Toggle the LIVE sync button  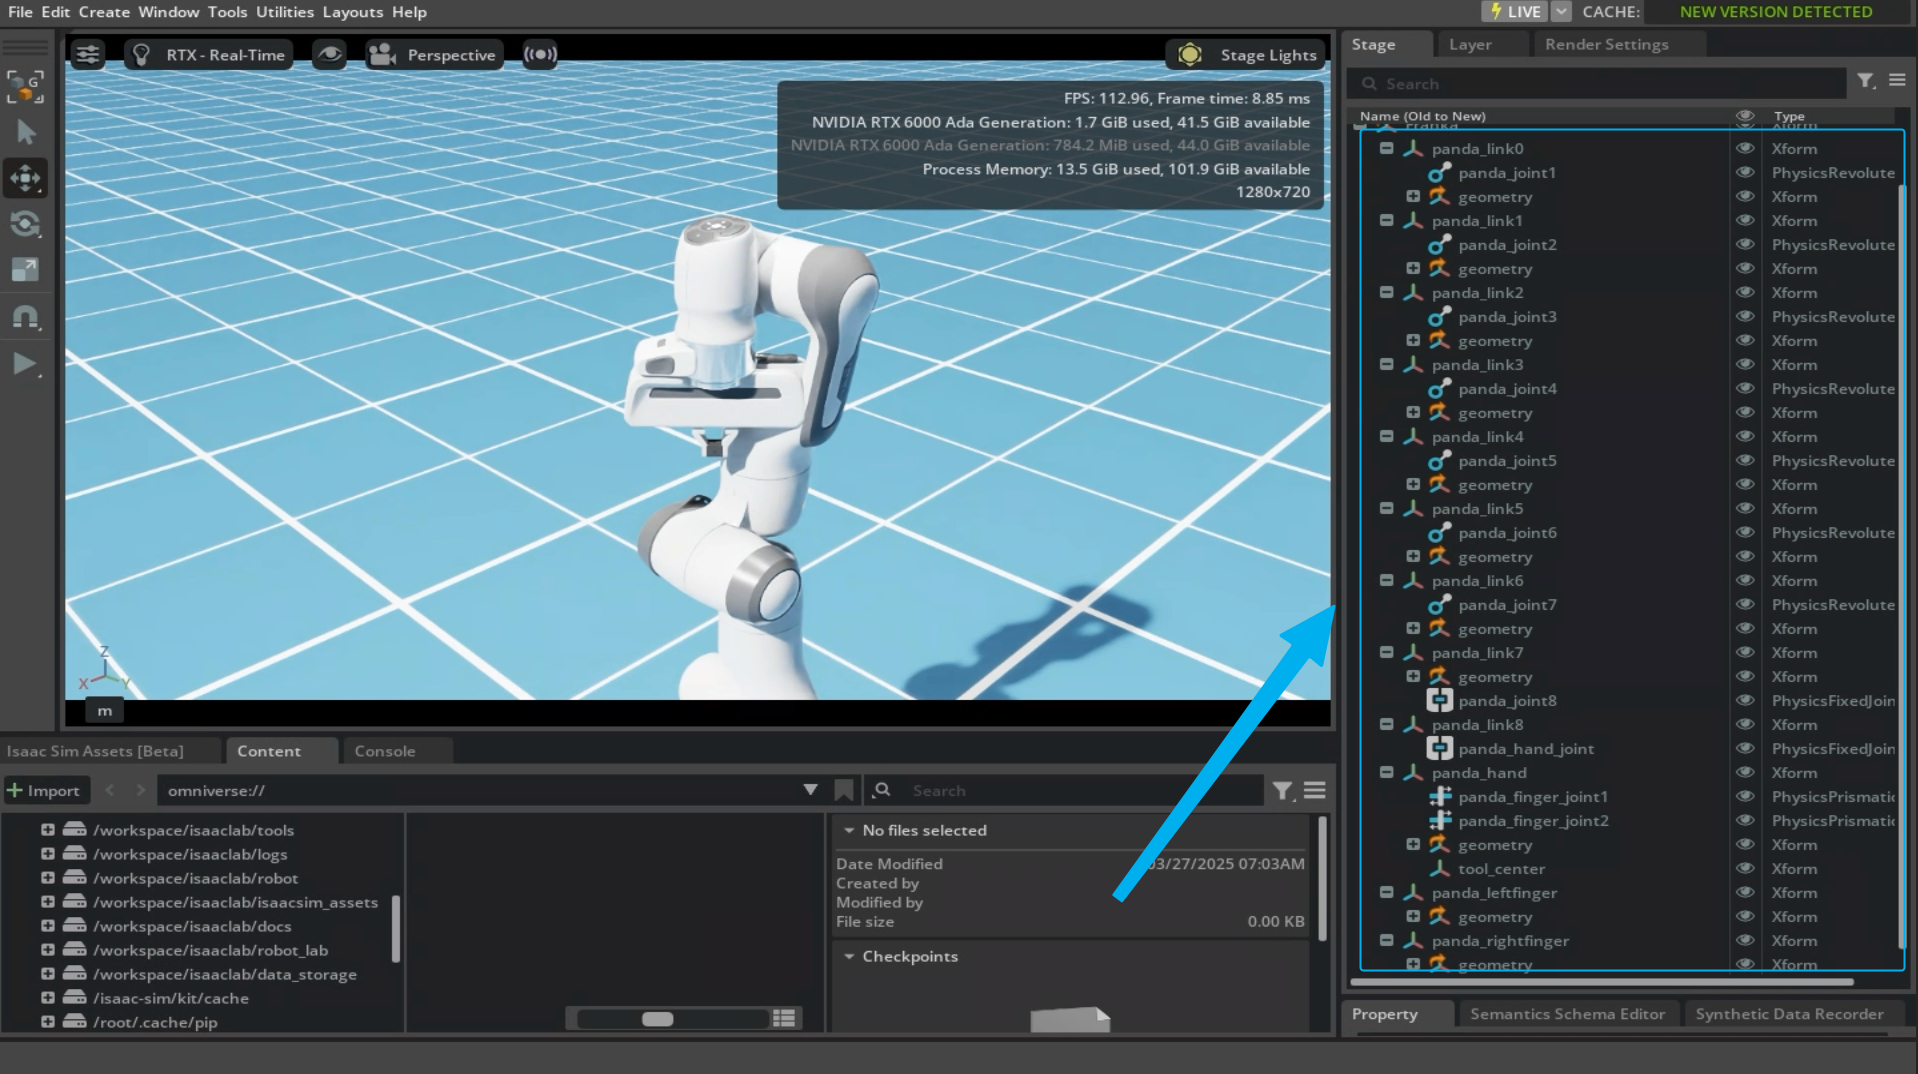point(1514,12)
